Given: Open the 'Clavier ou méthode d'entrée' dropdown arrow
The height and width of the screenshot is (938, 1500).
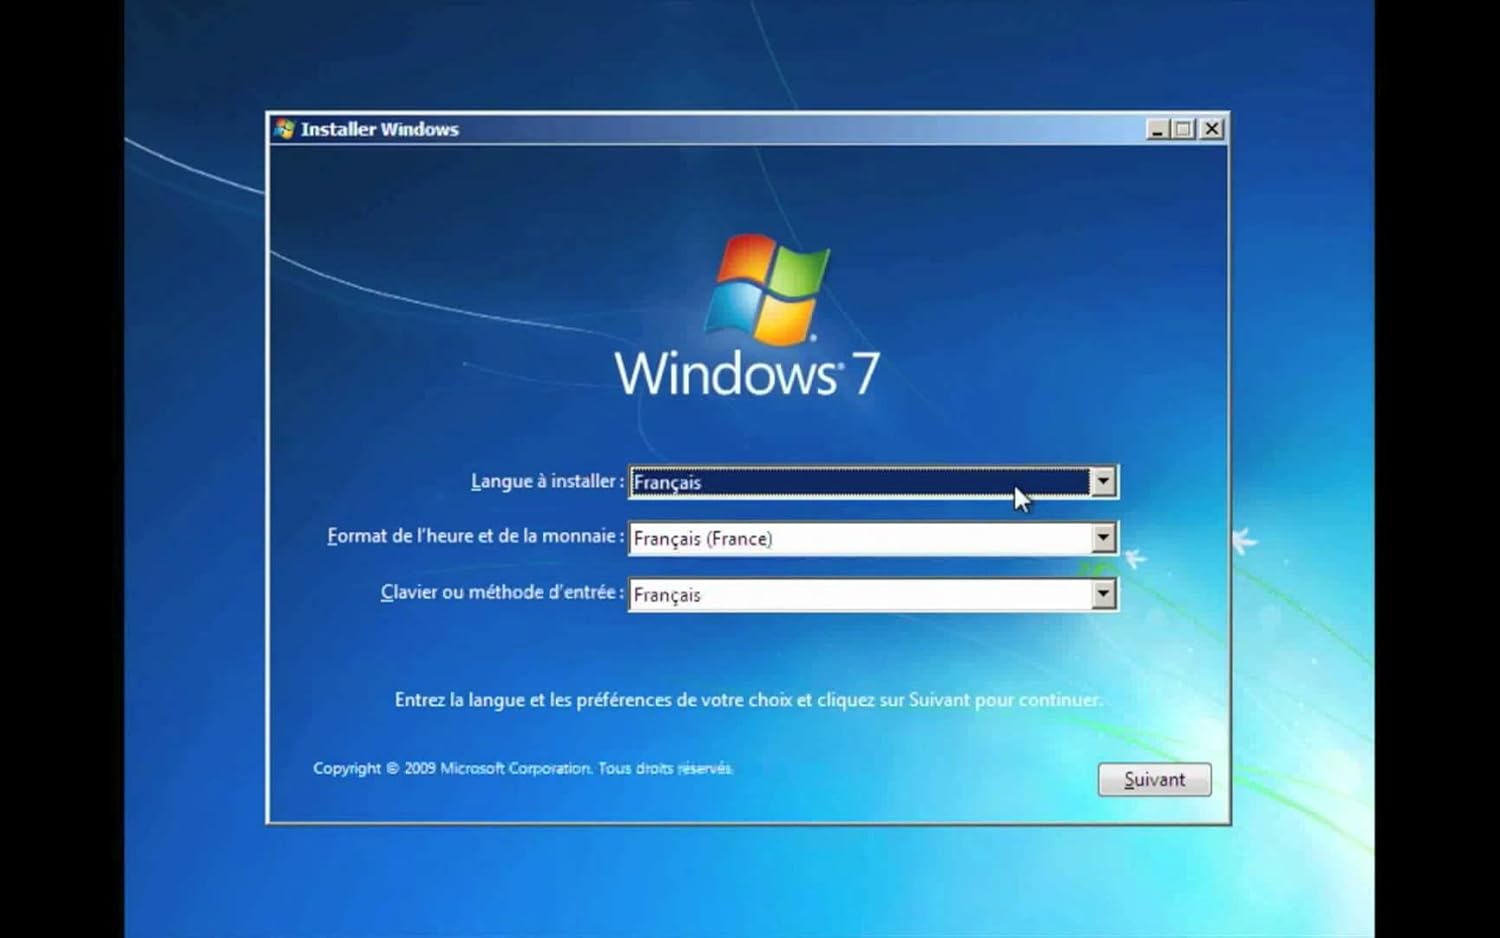Looking at the screenshot, I should click(1103, 595).
